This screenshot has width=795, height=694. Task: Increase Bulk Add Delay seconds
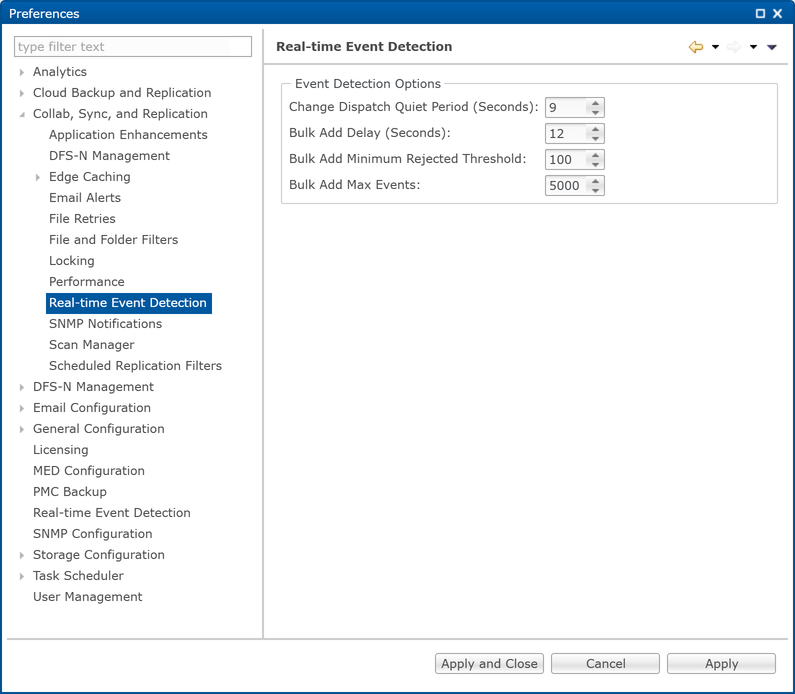coord(596,129)
